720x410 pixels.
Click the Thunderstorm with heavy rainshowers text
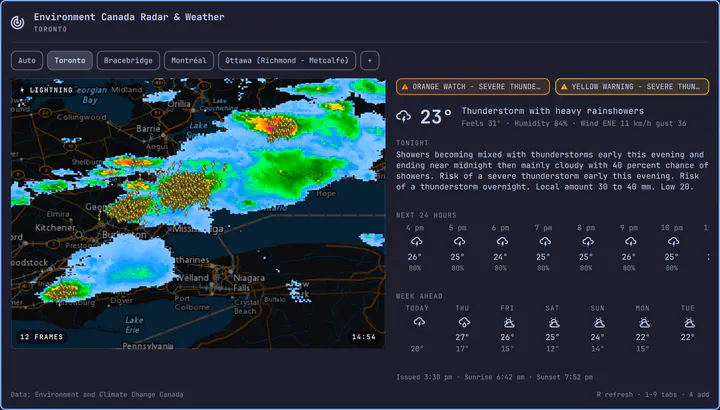click(552, 111)
